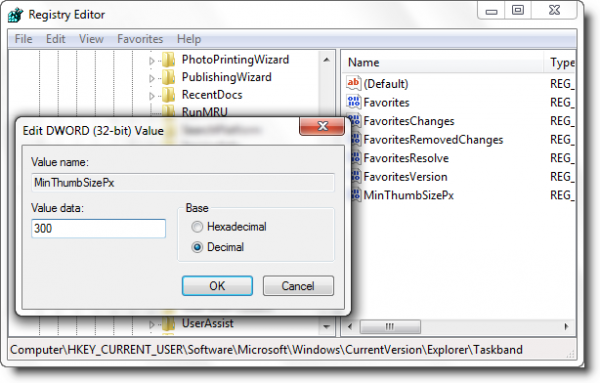Expand the PhotoPrintingWizard tree node
600x383 pixels.
coord(152,60)
